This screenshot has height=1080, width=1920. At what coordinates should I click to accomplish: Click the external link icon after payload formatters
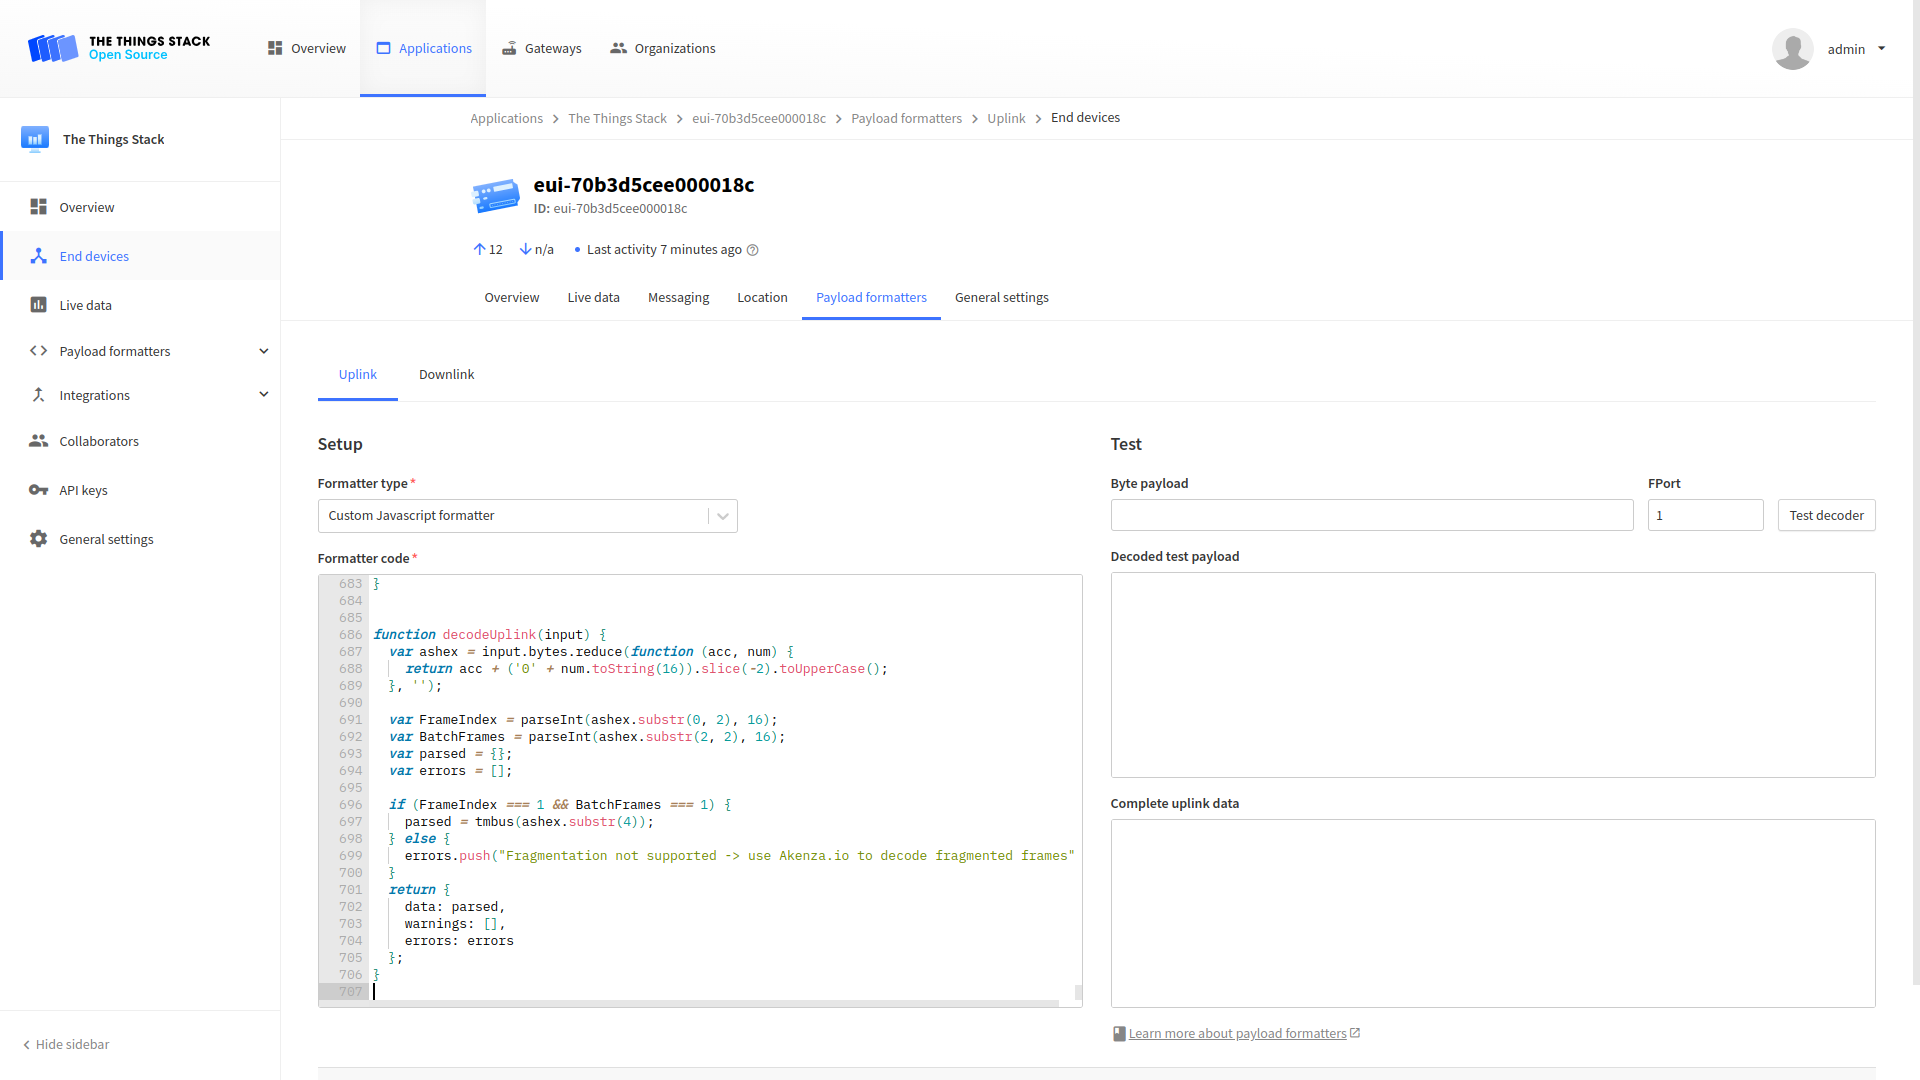click(x=1355, y=1033)
